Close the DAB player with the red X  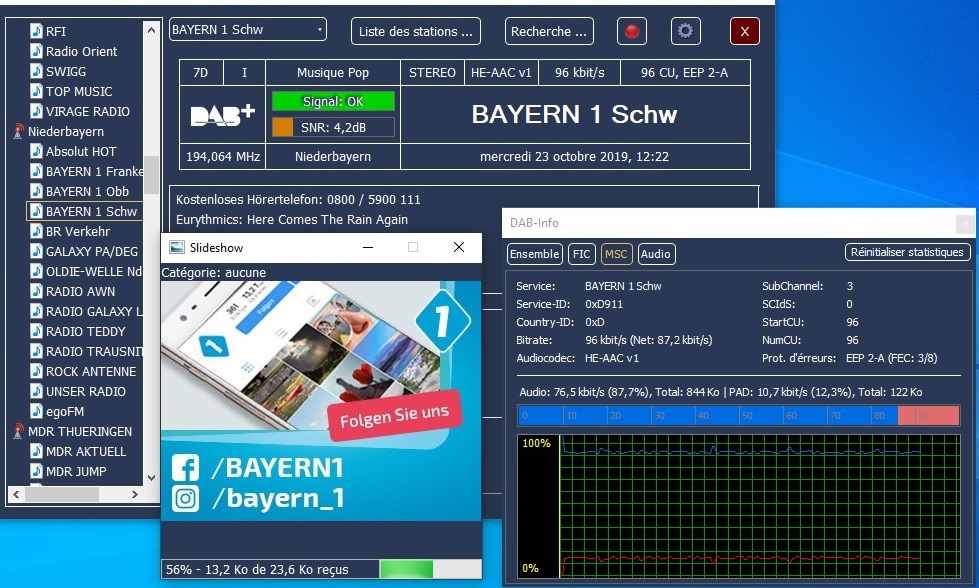[745, 31]
